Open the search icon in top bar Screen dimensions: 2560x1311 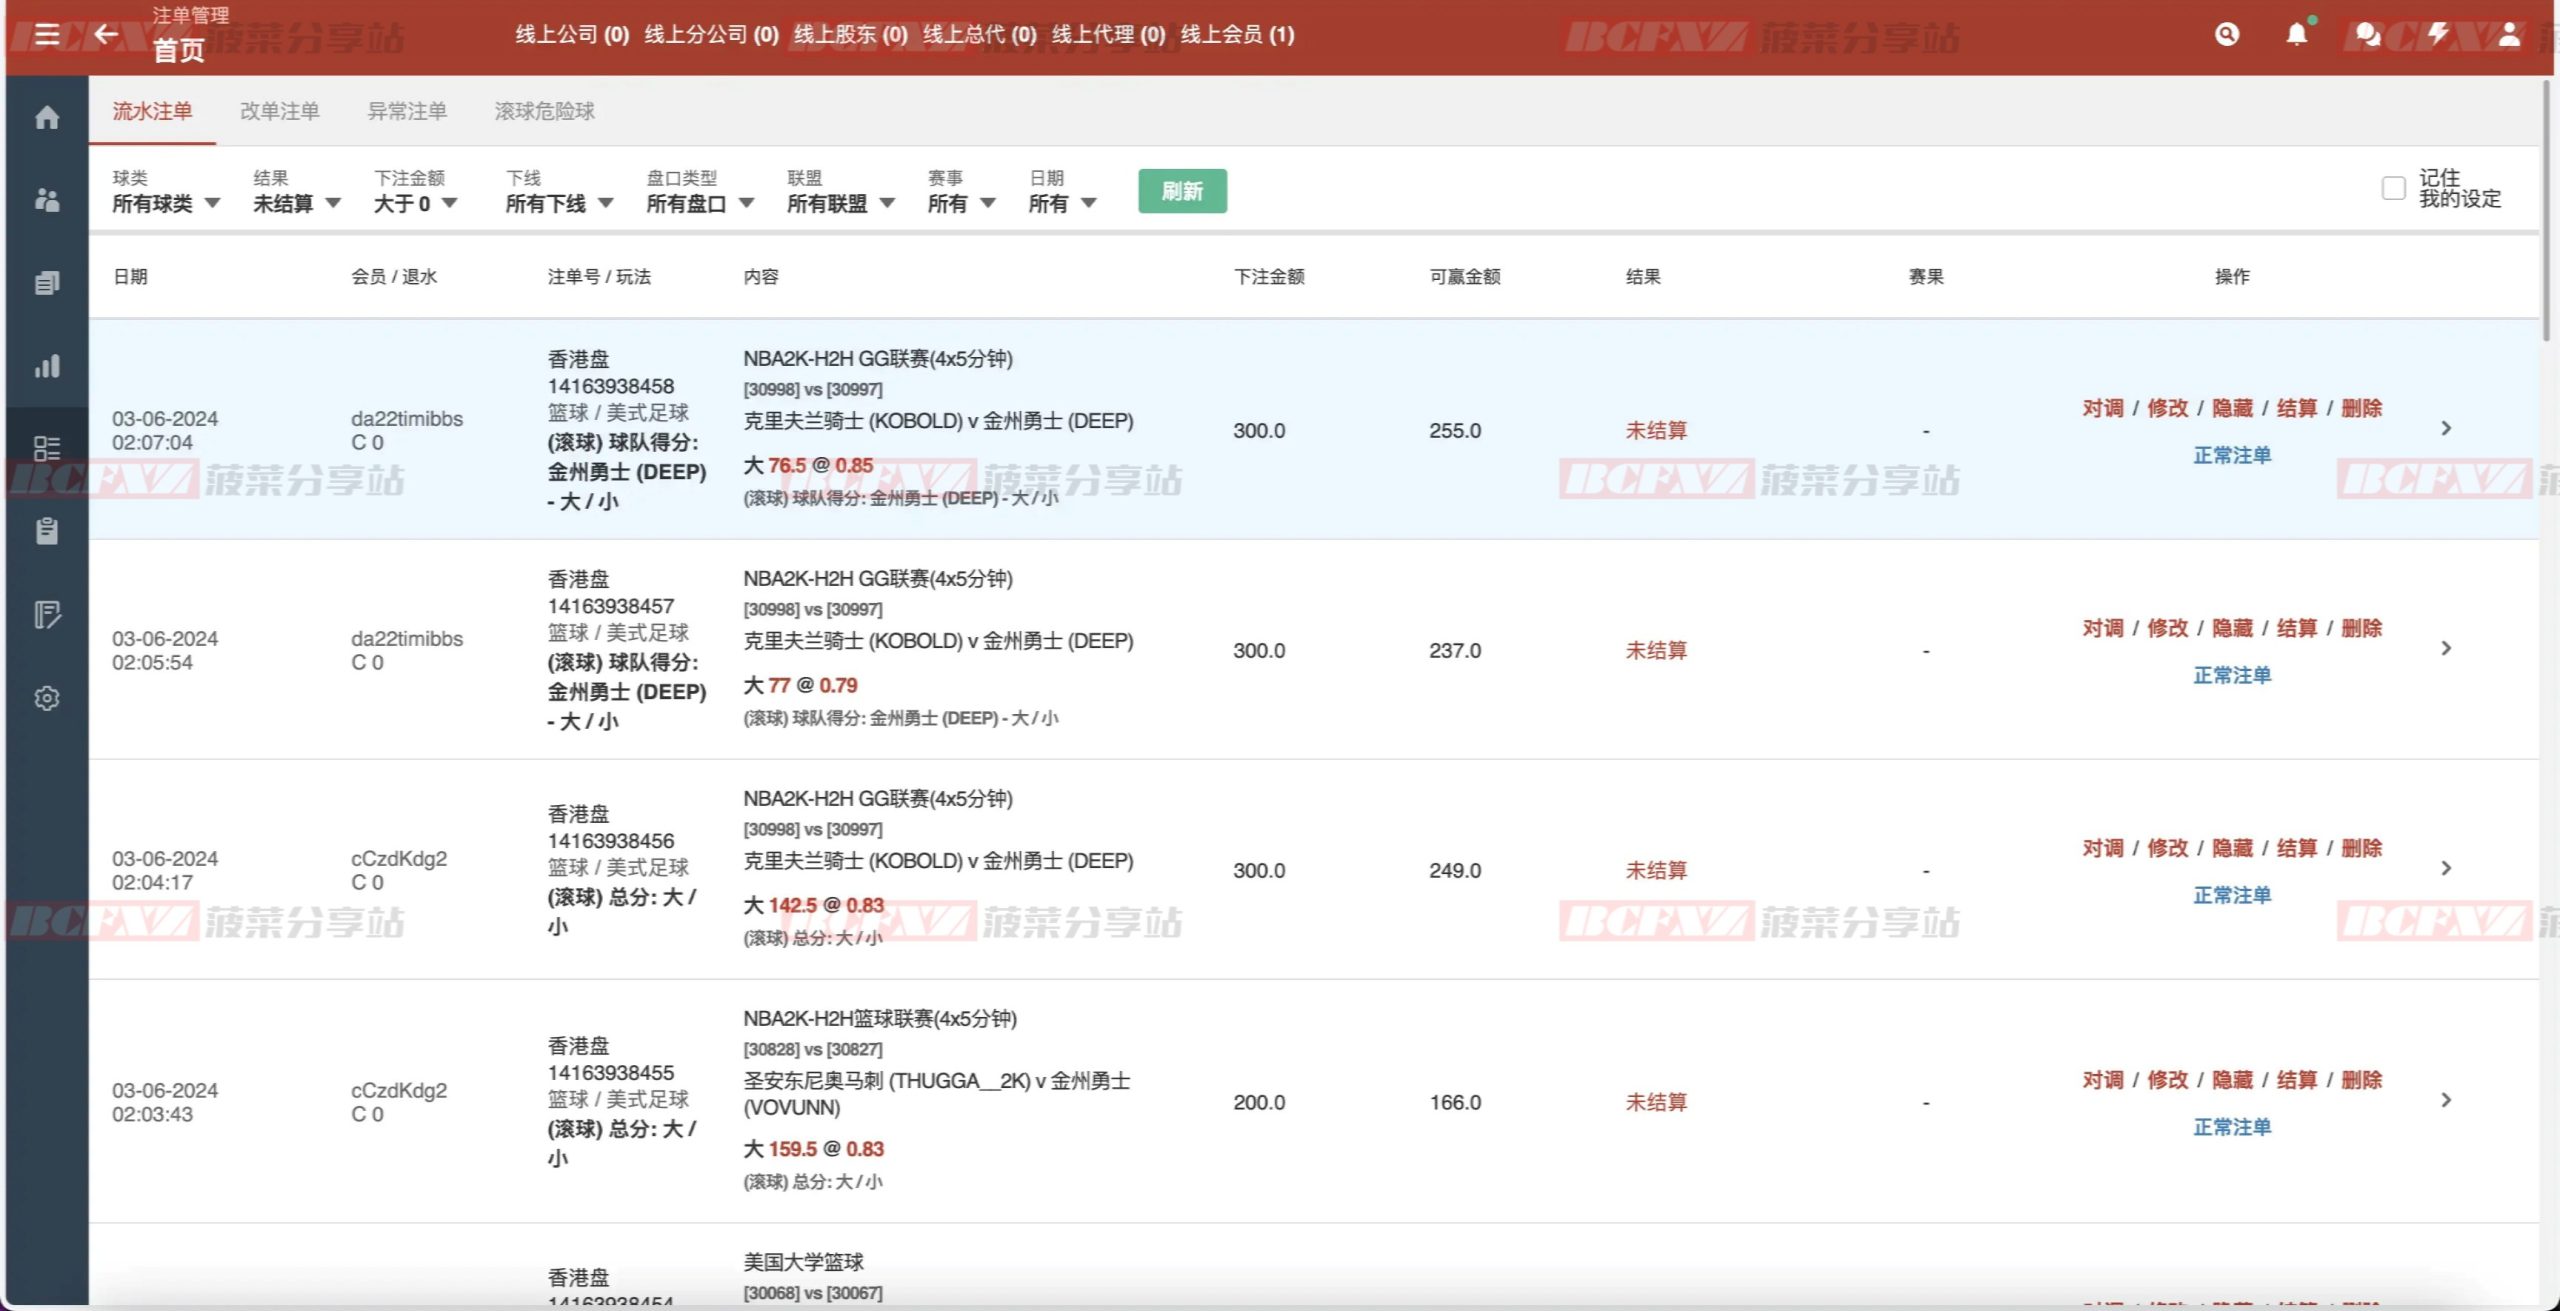click(2226, 35)
